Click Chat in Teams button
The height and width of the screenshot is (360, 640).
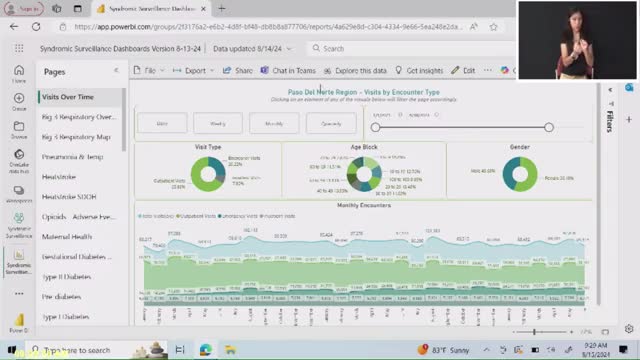tap(288, 71)
